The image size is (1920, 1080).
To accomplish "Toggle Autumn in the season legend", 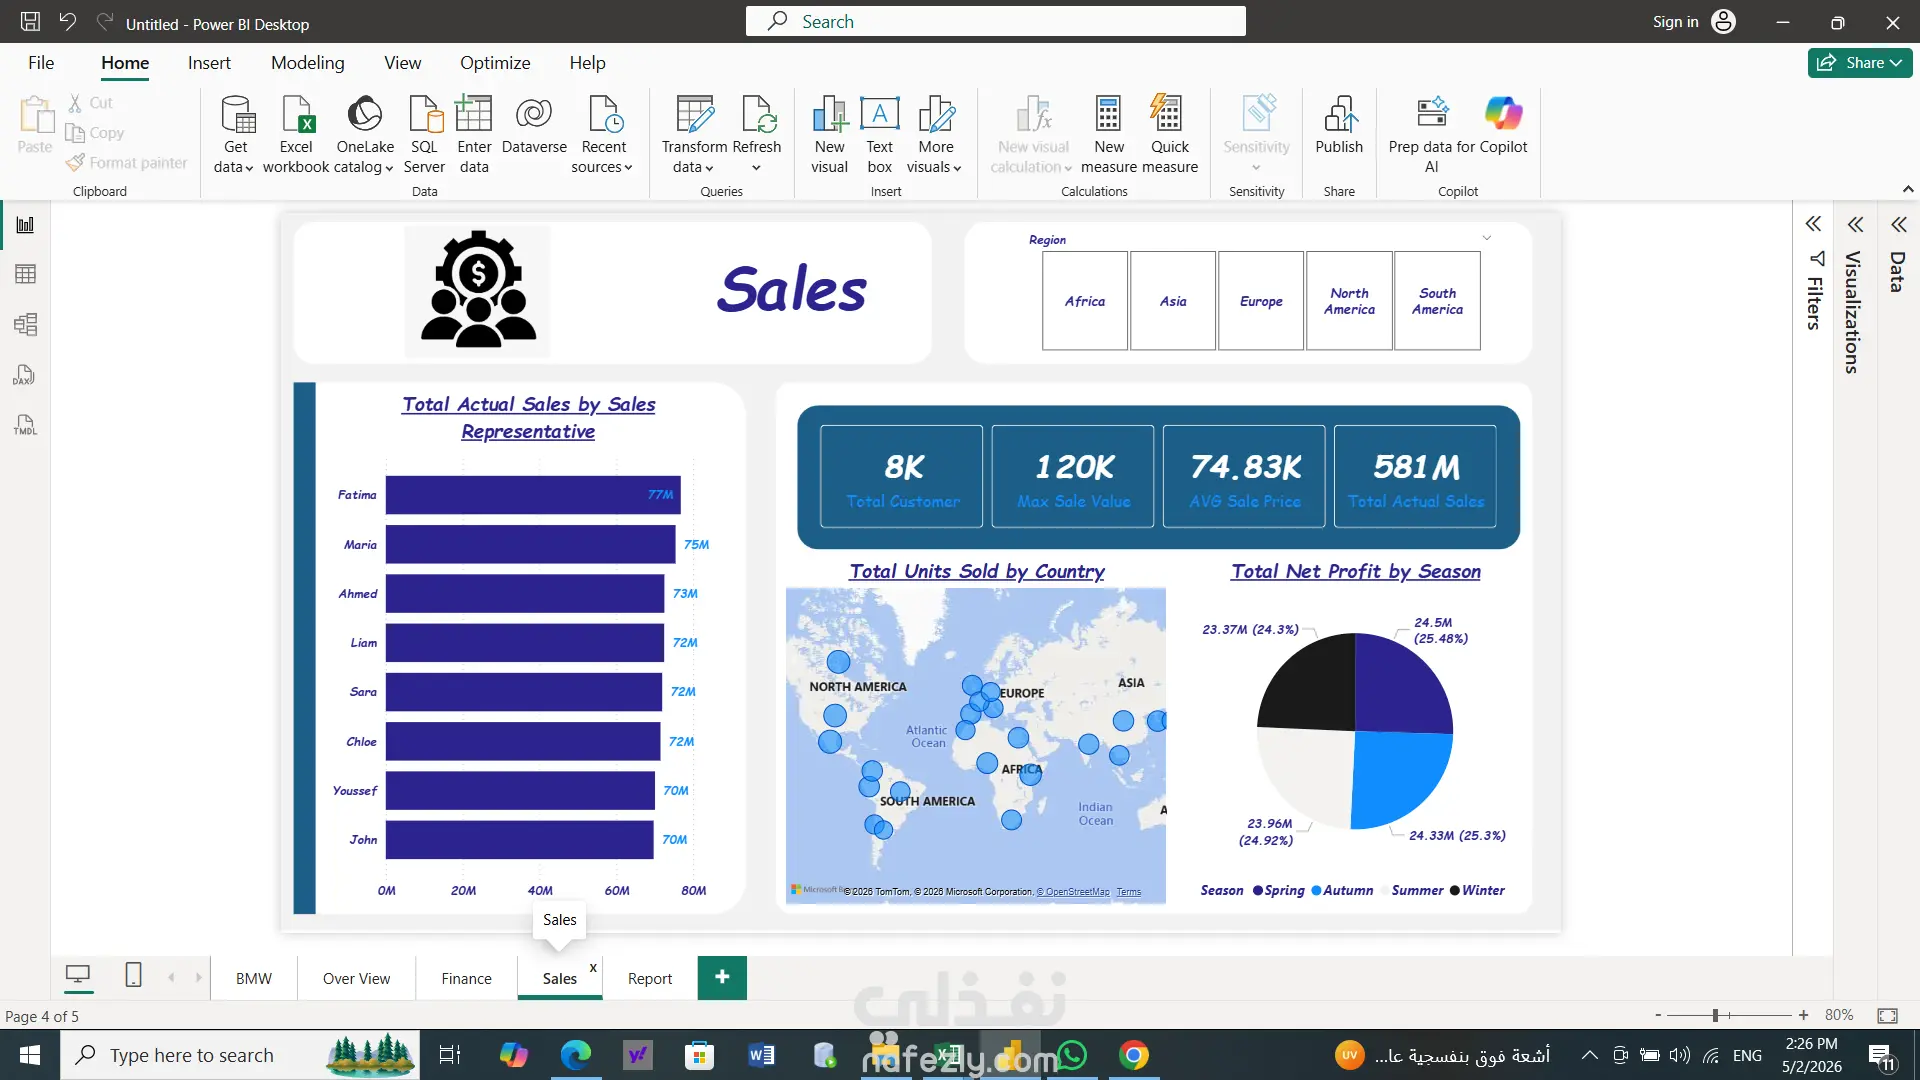I will [x=1342, y=890].
